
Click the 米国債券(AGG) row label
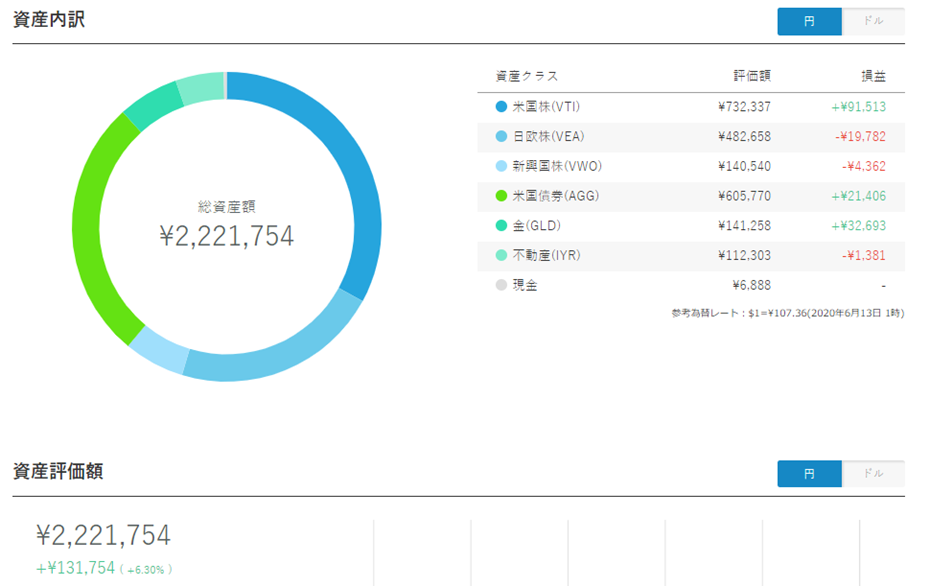553,196
